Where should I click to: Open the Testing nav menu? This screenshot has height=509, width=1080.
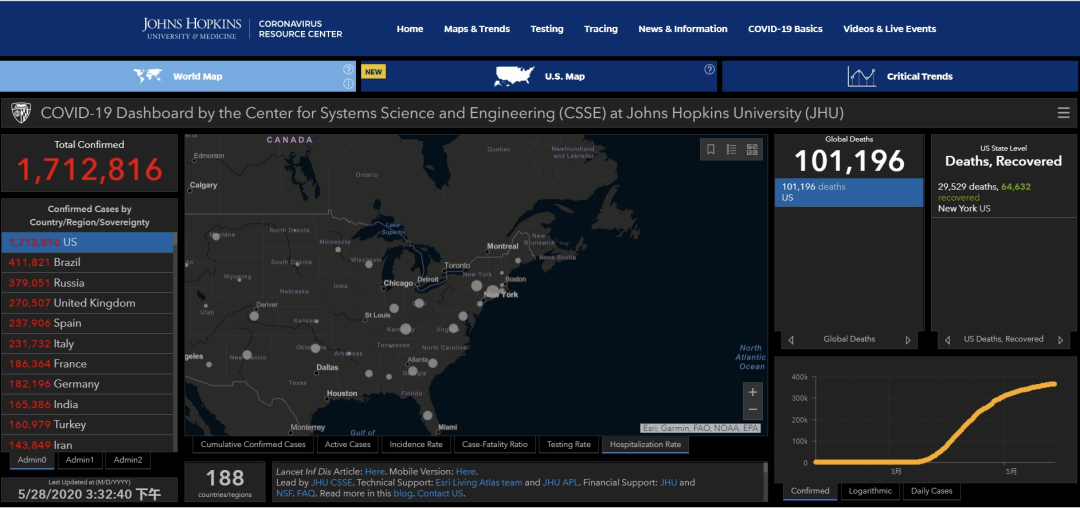(x=547, y=29)
